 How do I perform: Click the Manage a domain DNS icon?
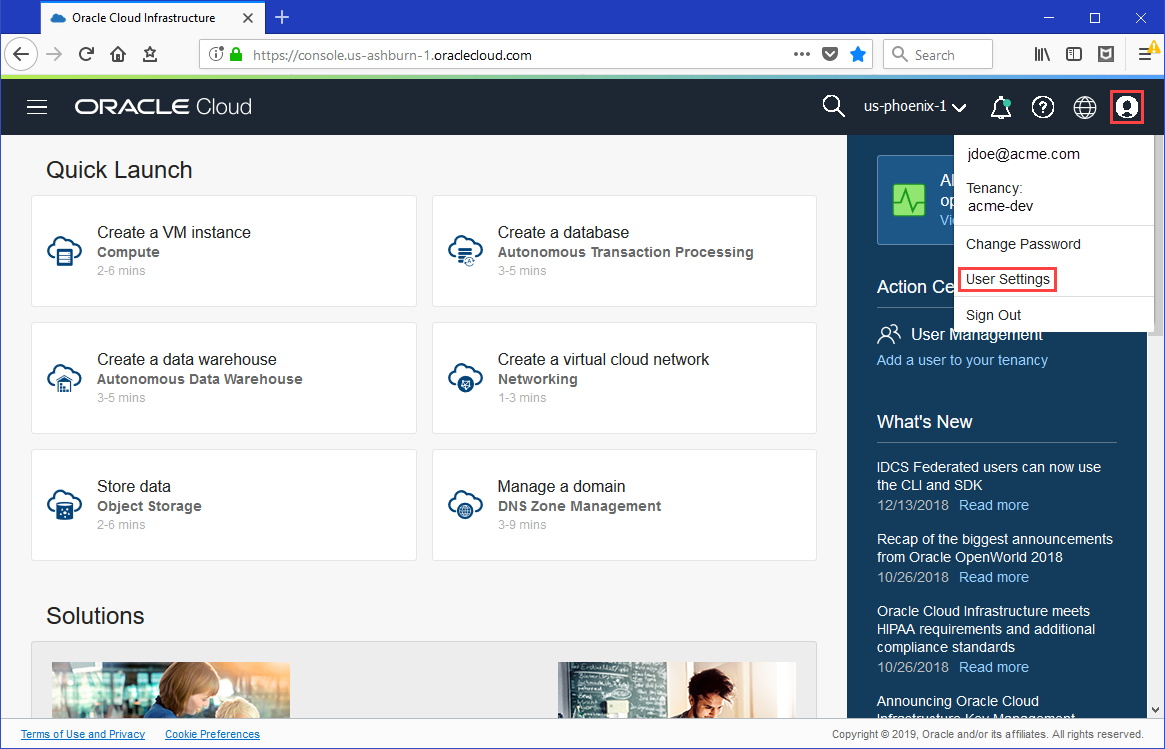[465, 505]
